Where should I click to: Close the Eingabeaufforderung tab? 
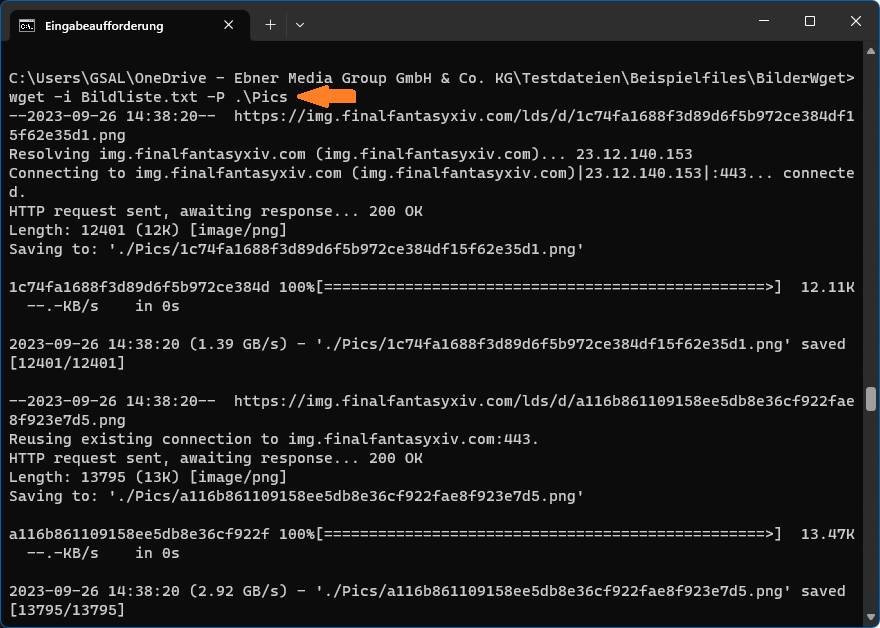(x=228, y=25)
